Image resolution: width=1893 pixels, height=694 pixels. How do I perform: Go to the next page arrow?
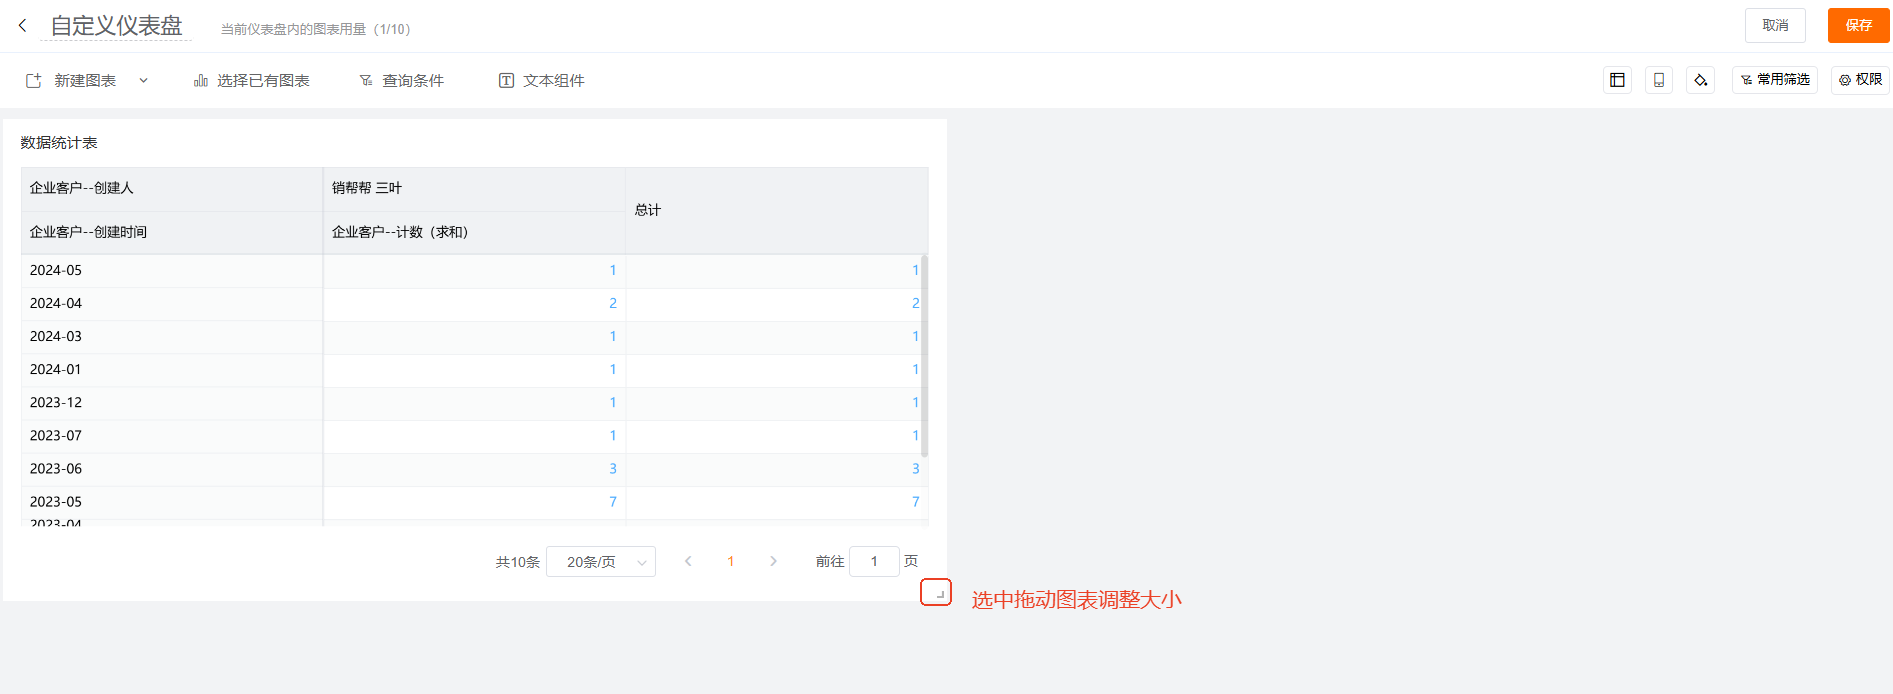tap(773, 562)
